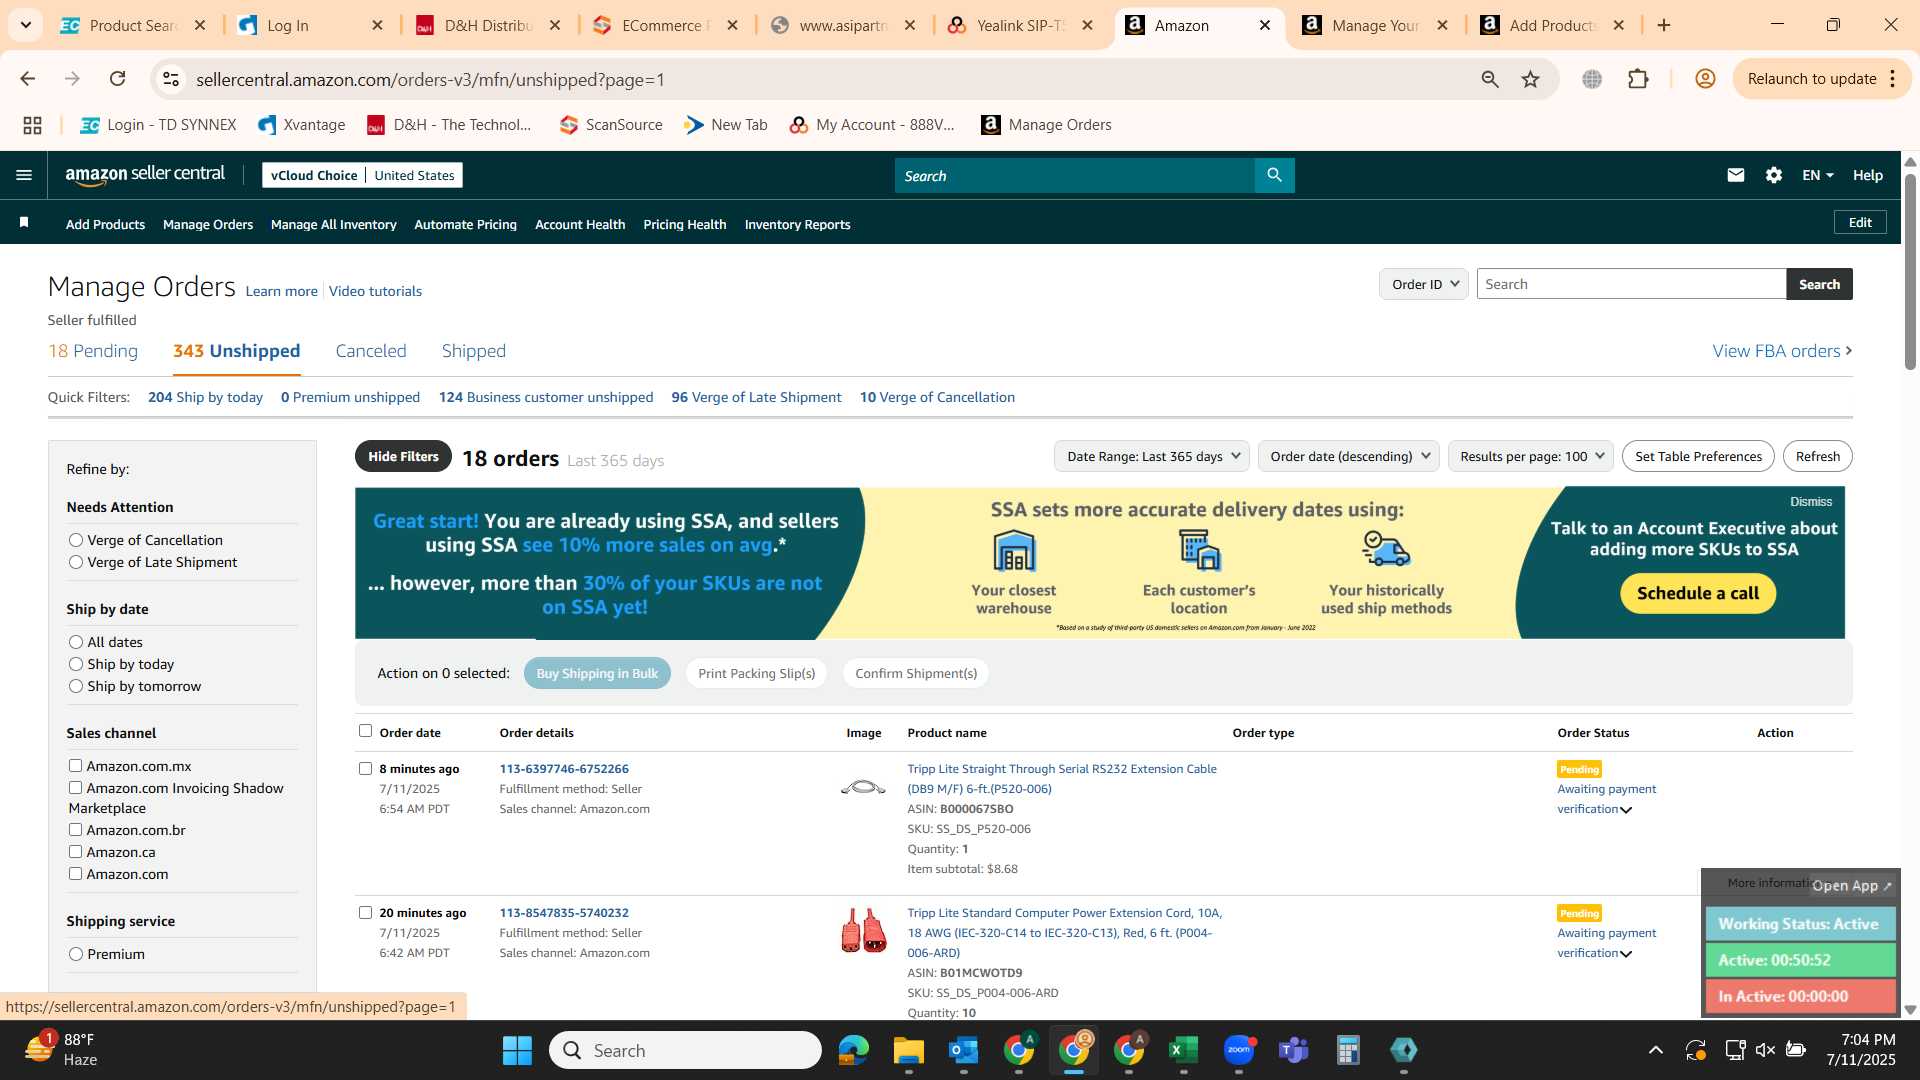Screen dimensions: 1920x1080
Task: Click Print Packing Slip(s) button
Action: pos(757,673)
